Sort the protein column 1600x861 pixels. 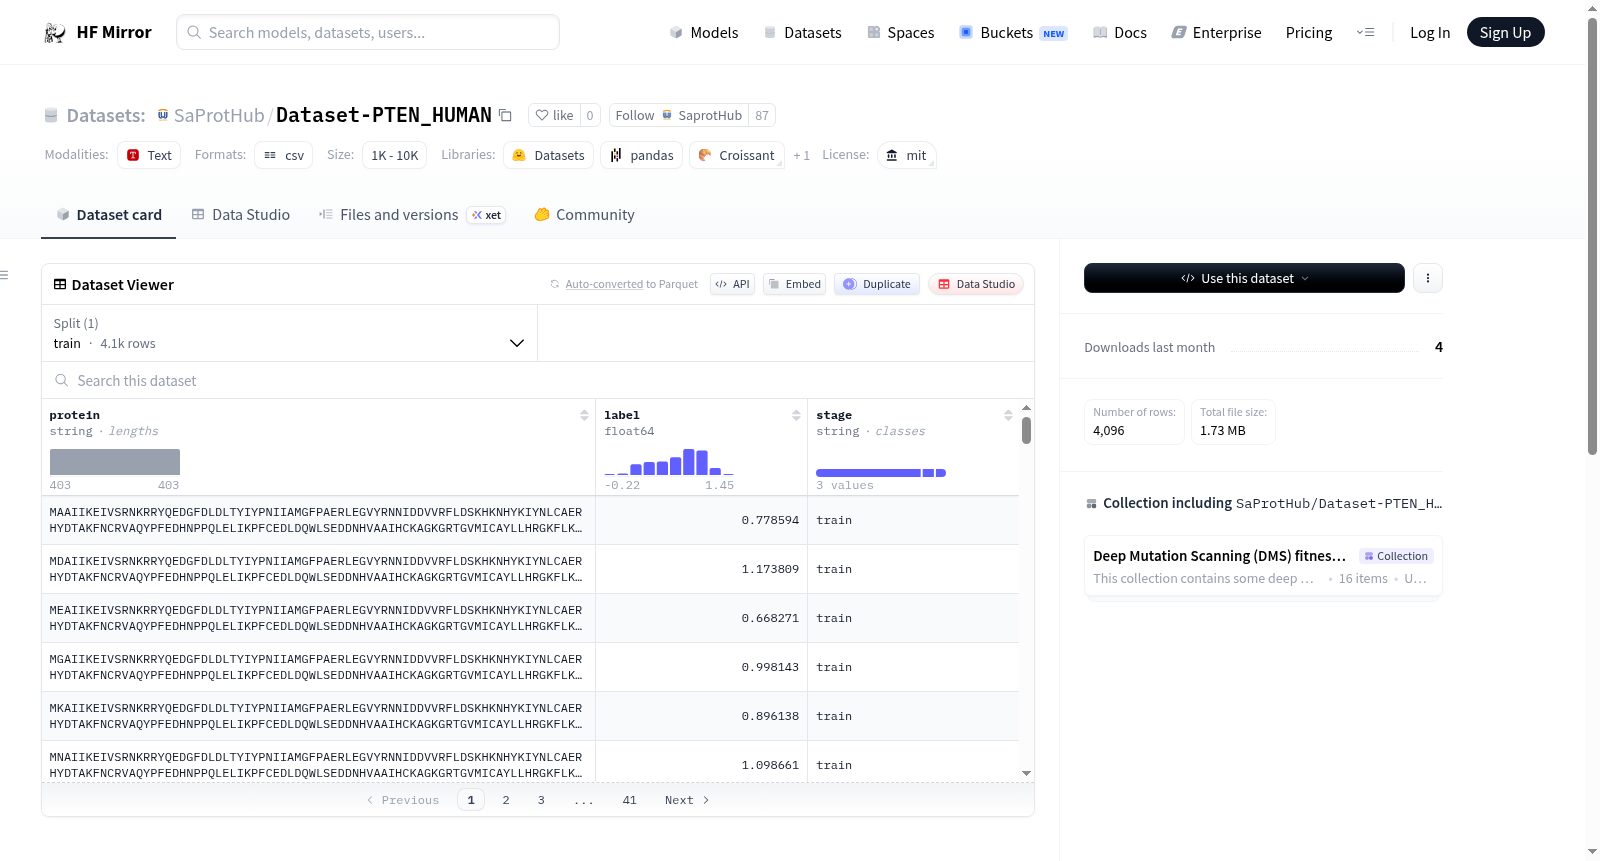(584, 415)
